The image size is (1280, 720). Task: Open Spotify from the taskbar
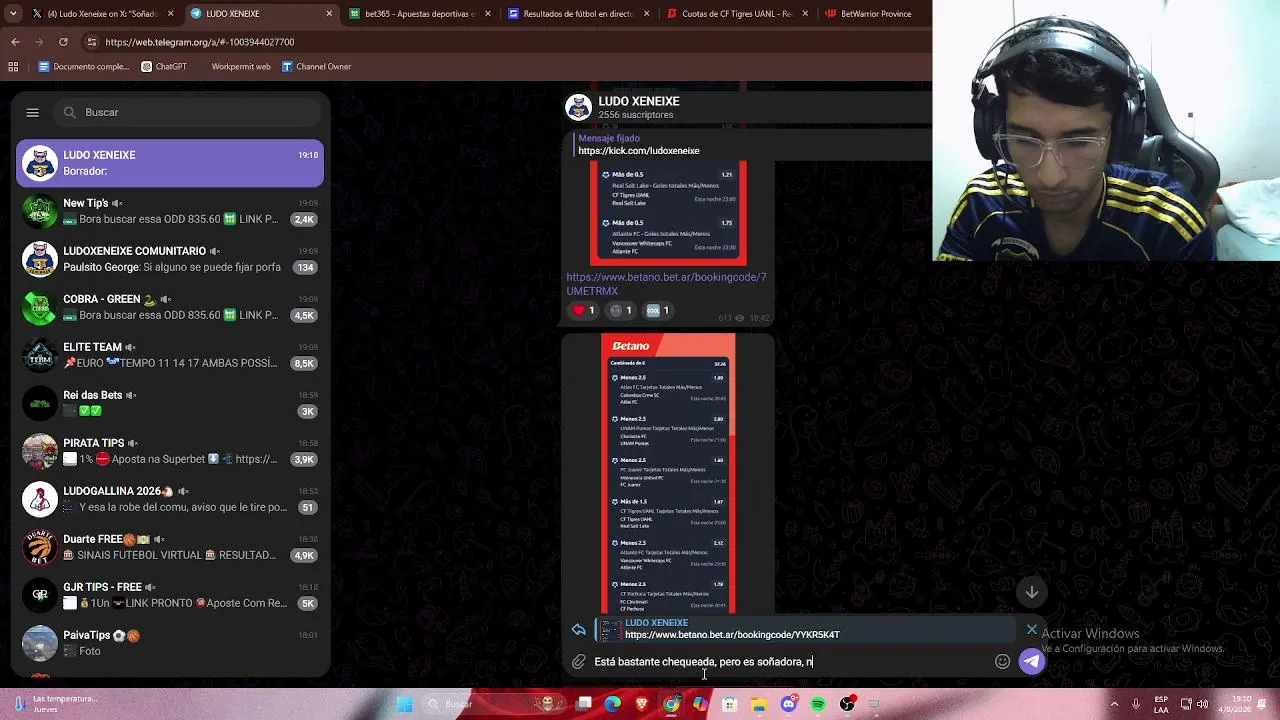click(x=818, y=704)
